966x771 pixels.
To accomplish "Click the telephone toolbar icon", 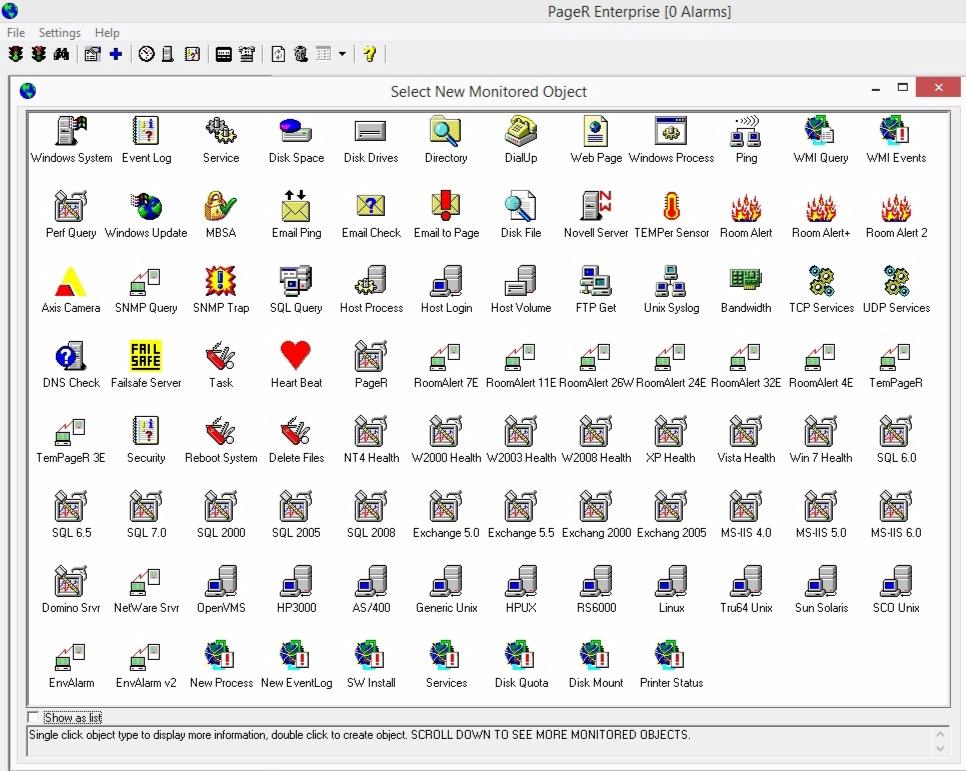I will [x=247, y=54].
